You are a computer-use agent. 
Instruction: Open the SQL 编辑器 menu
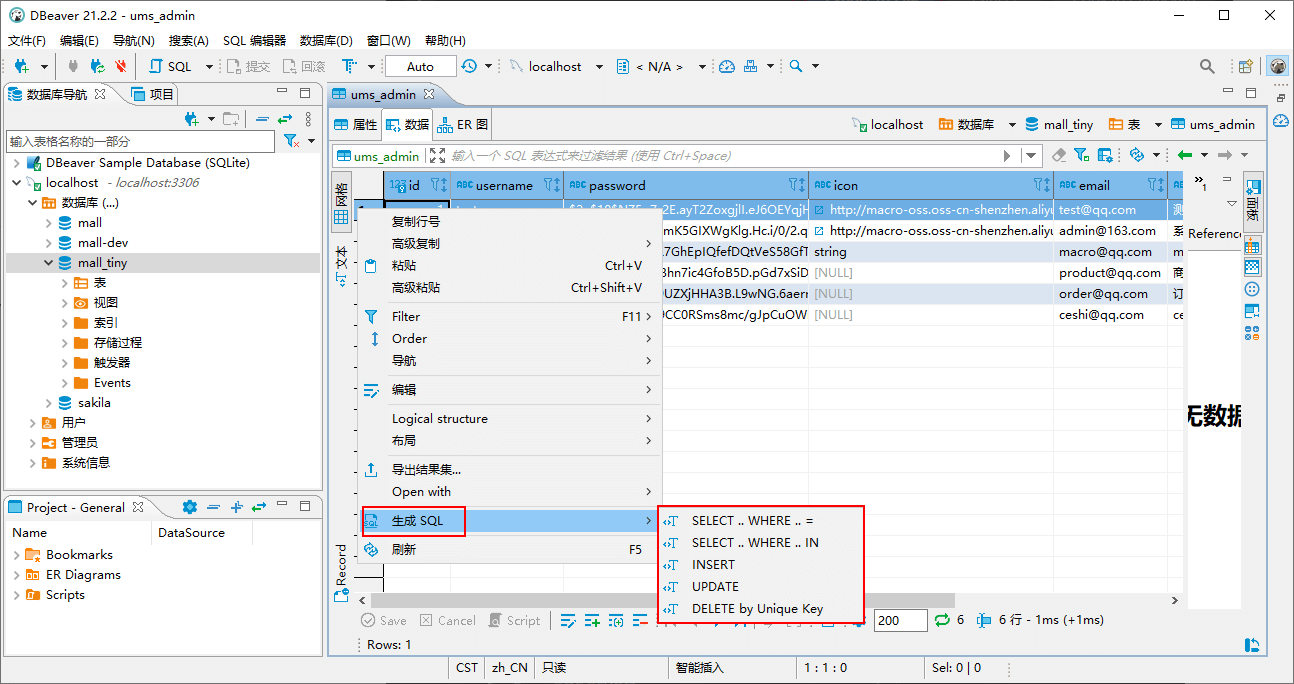(x=254, y=41)
